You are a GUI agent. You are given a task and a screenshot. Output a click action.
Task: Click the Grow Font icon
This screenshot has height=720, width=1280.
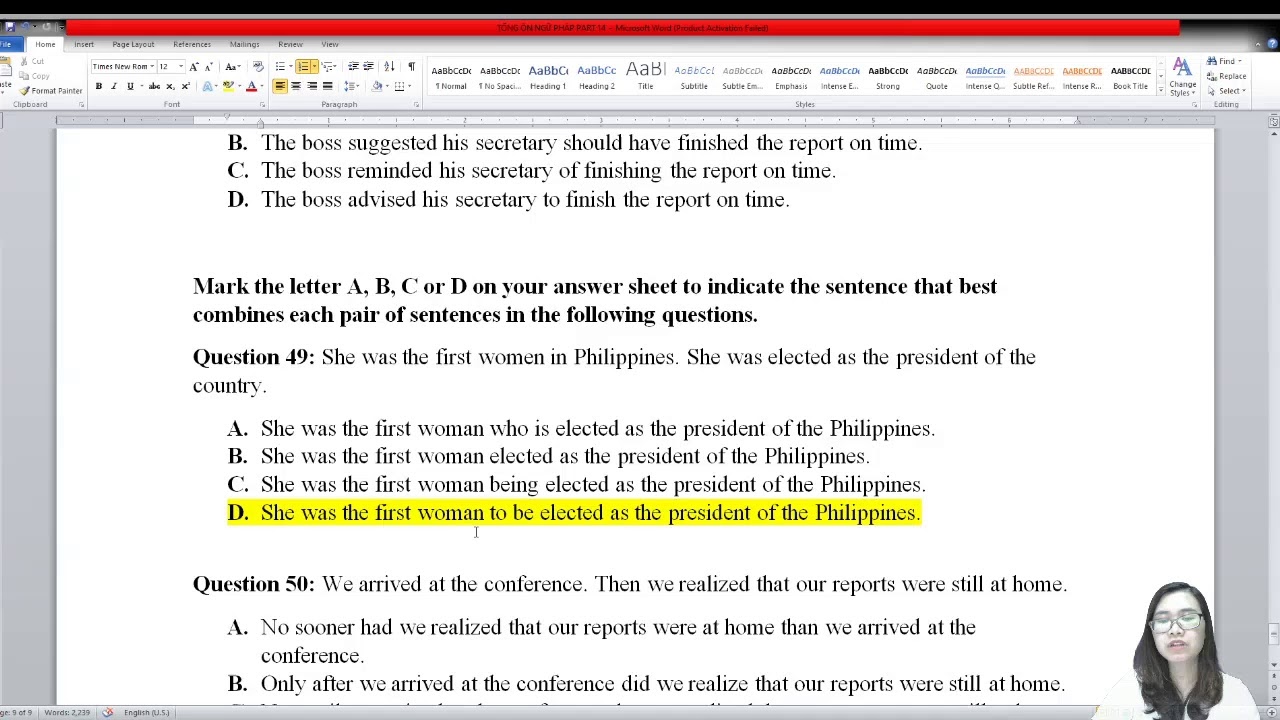(193, 67)
